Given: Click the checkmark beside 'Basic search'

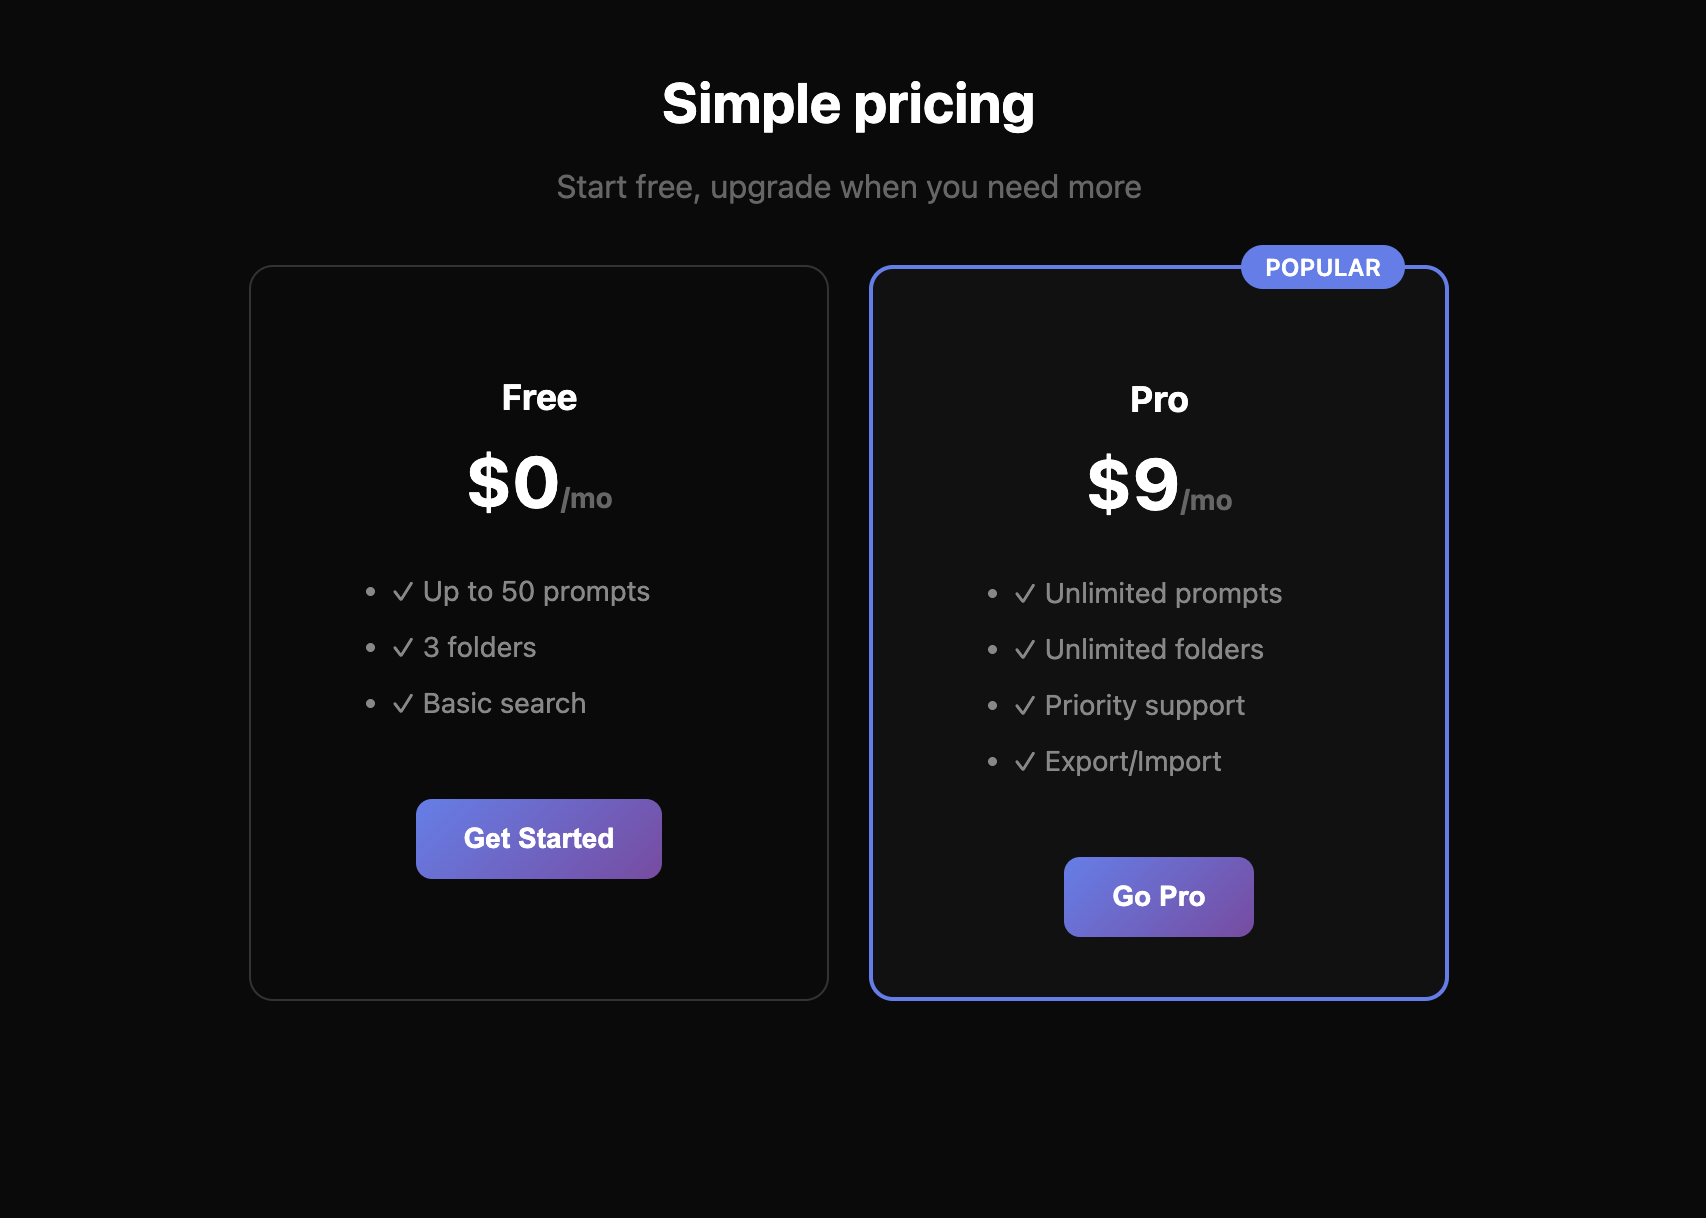Looking at the screenshot, I should pos(403,703).
